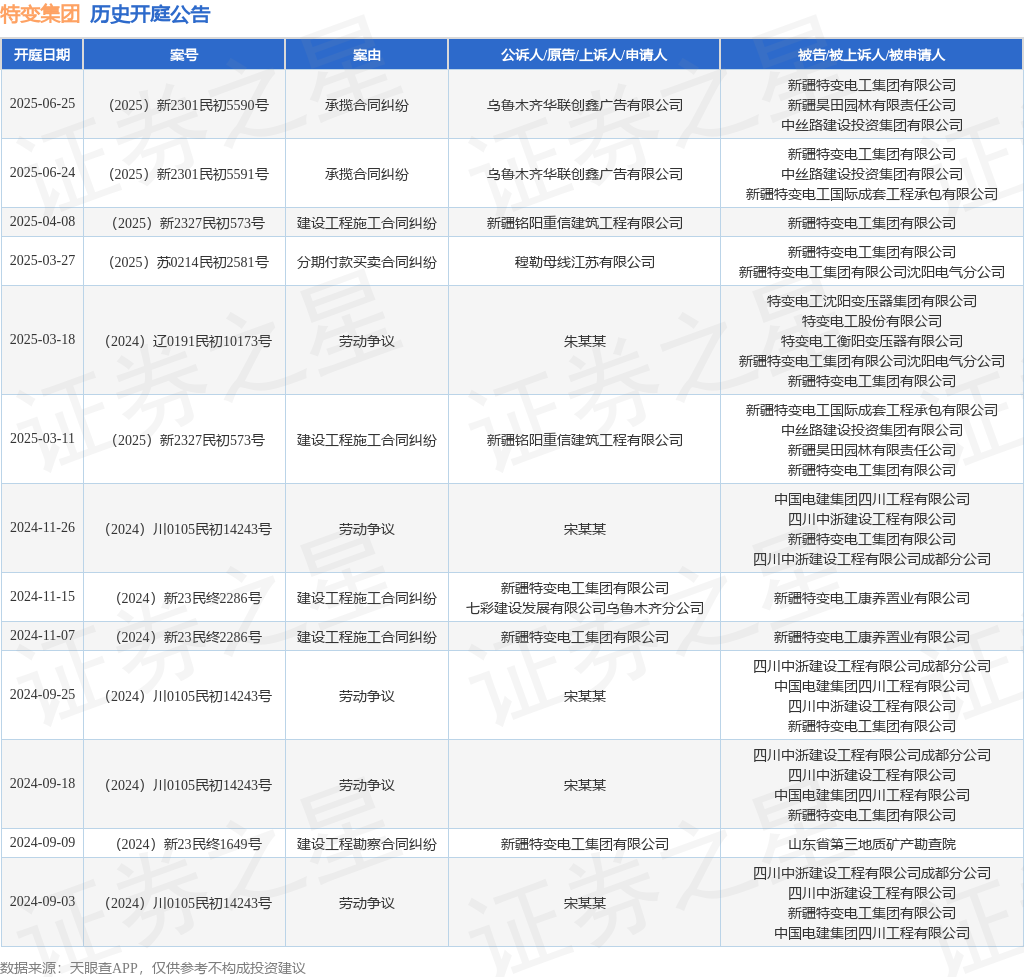
Task: Click 新疆特变电工国际成套工程承包有限公司 in the 2025-06-24 row
Action: click(x=871, y=195)
